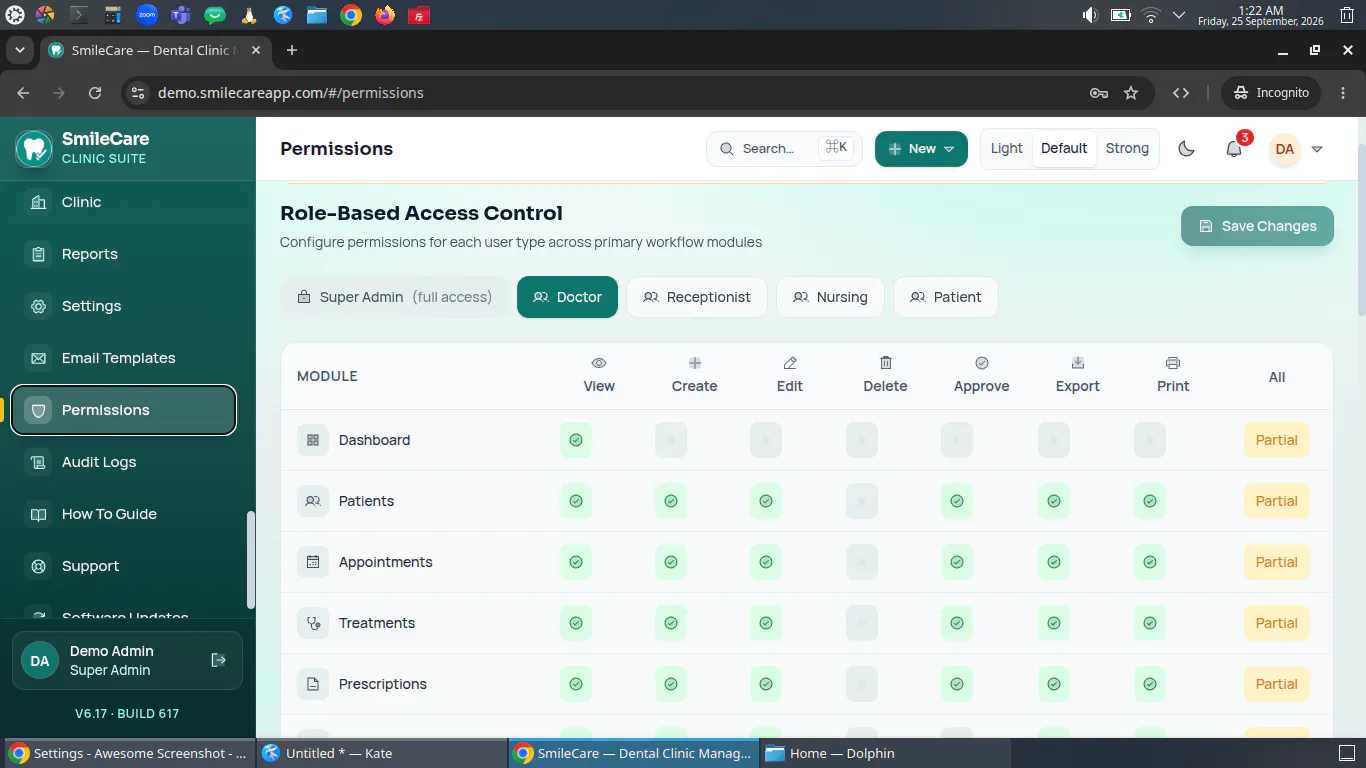The height and width of the screenshot is (768, 1366).
Task: Click the Email Templates envelope icon
Action: 38,358
